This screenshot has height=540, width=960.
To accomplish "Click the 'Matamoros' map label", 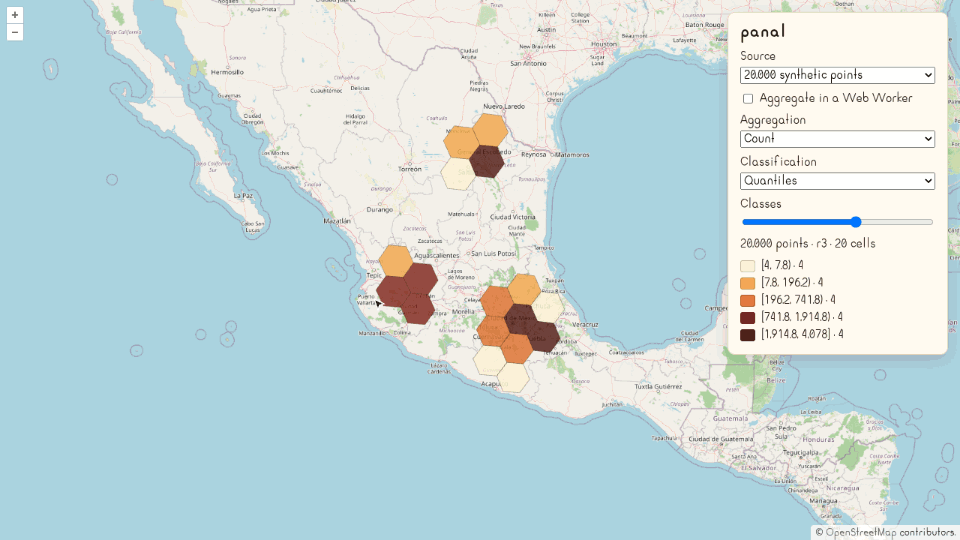I will tap(573, 155).
